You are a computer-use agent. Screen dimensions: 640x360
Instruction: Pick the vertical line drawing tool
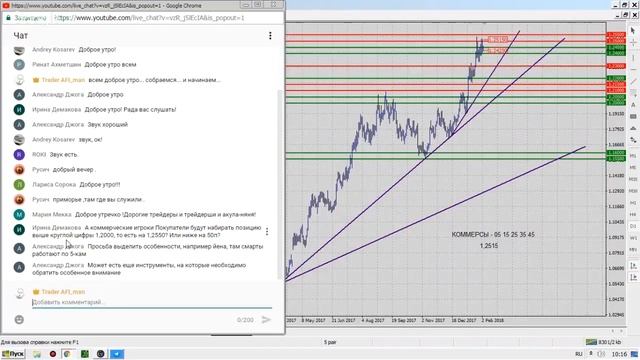[x=633, y=58]
